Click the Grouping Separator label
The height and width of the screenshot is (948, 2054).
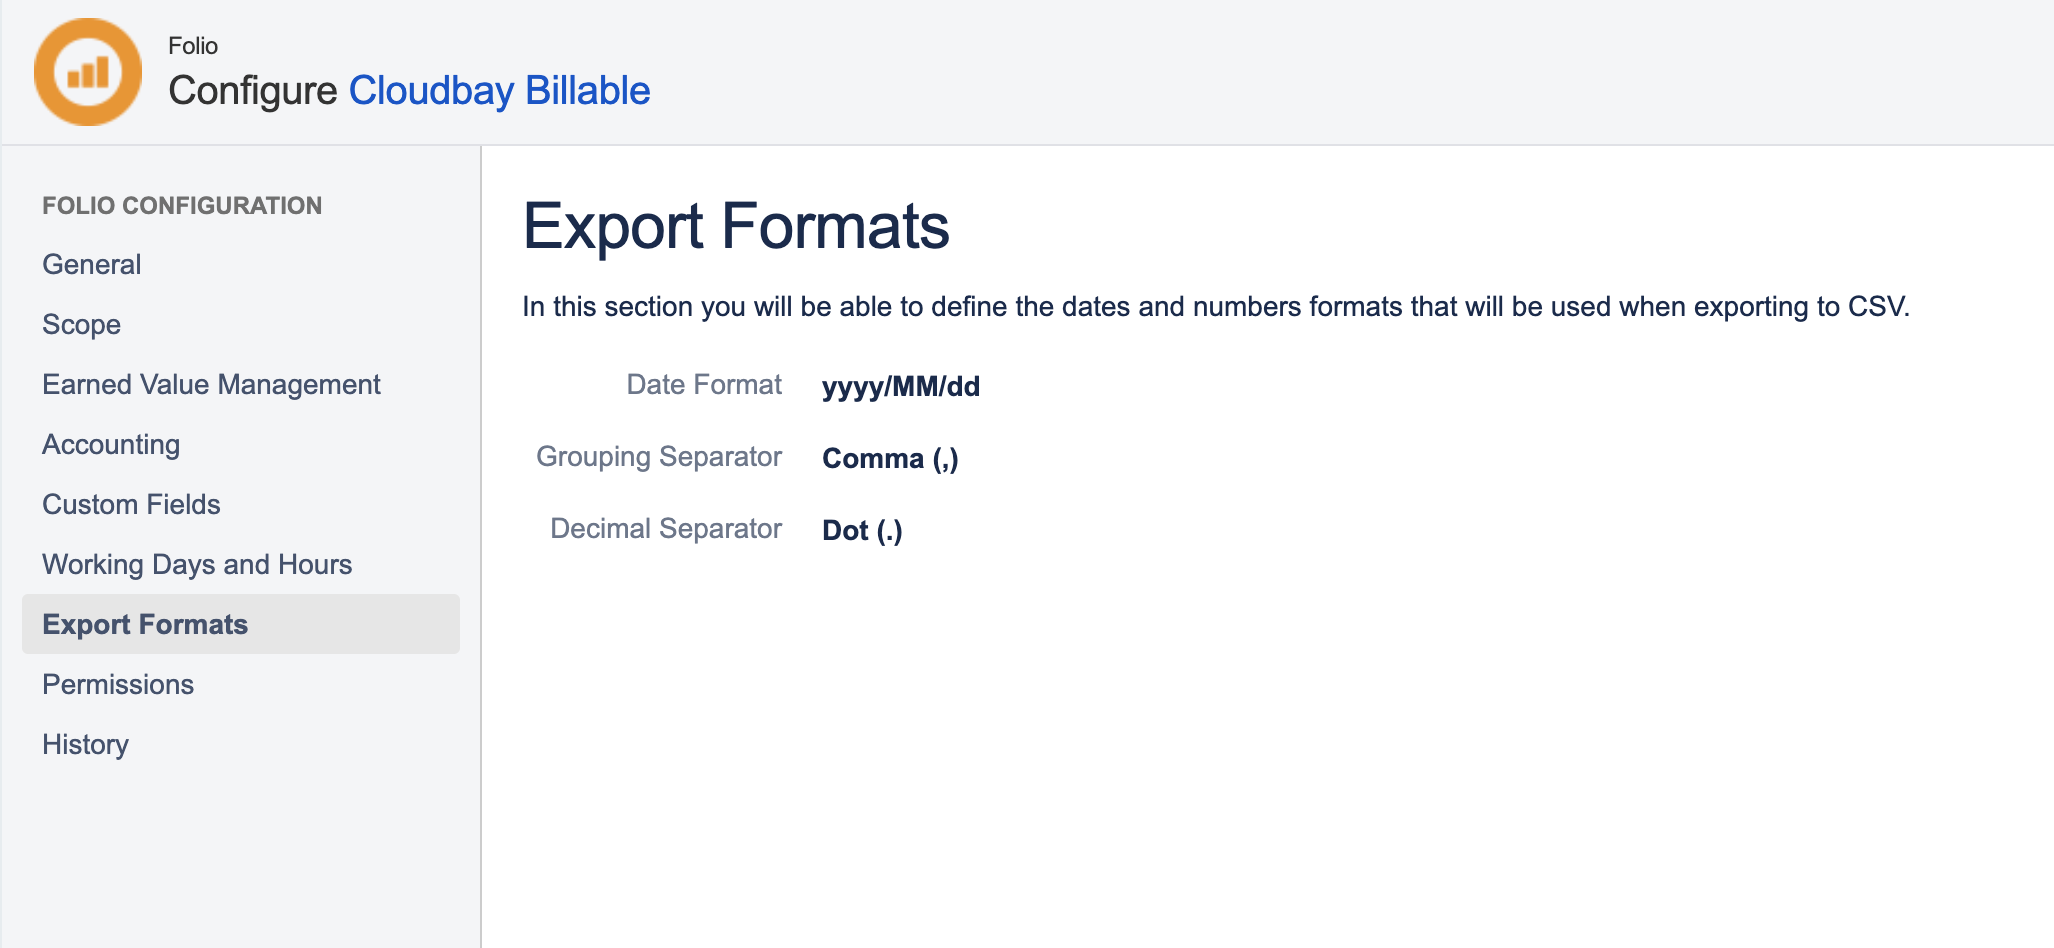pyautogui.click(x=659, y=456)
